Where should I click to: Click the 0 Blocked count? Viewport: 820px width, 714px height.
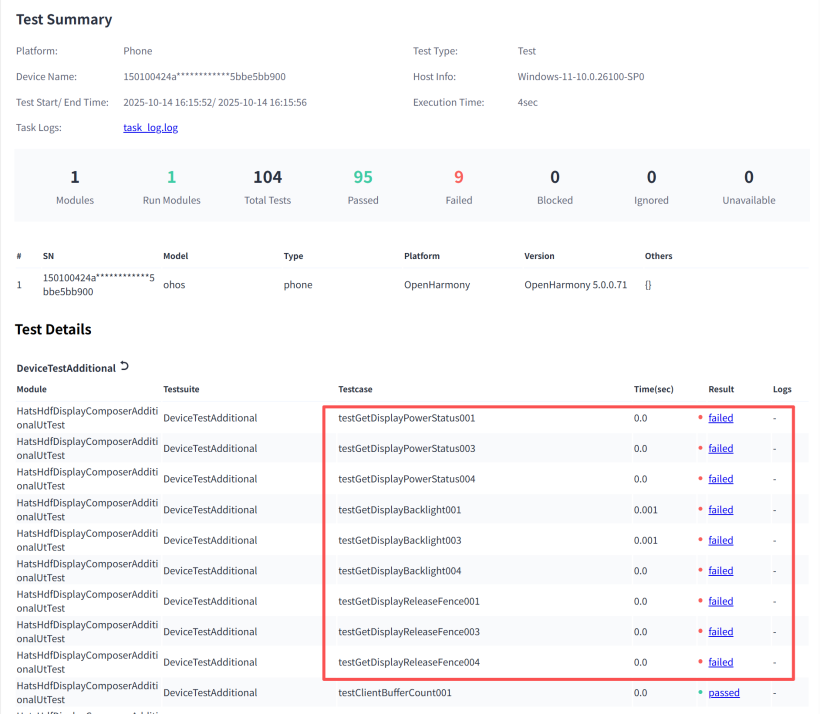(x=555, y=177)
